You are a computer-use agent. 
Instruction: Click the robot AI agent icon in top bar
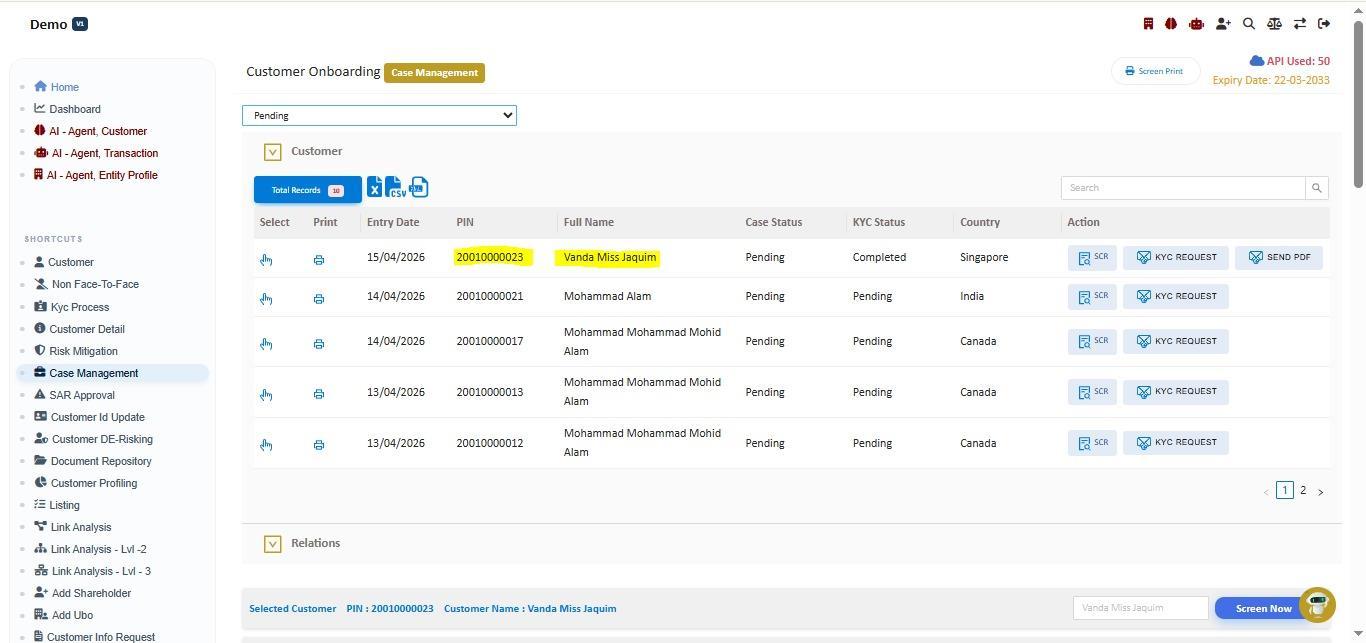[x=1196, y=24]
